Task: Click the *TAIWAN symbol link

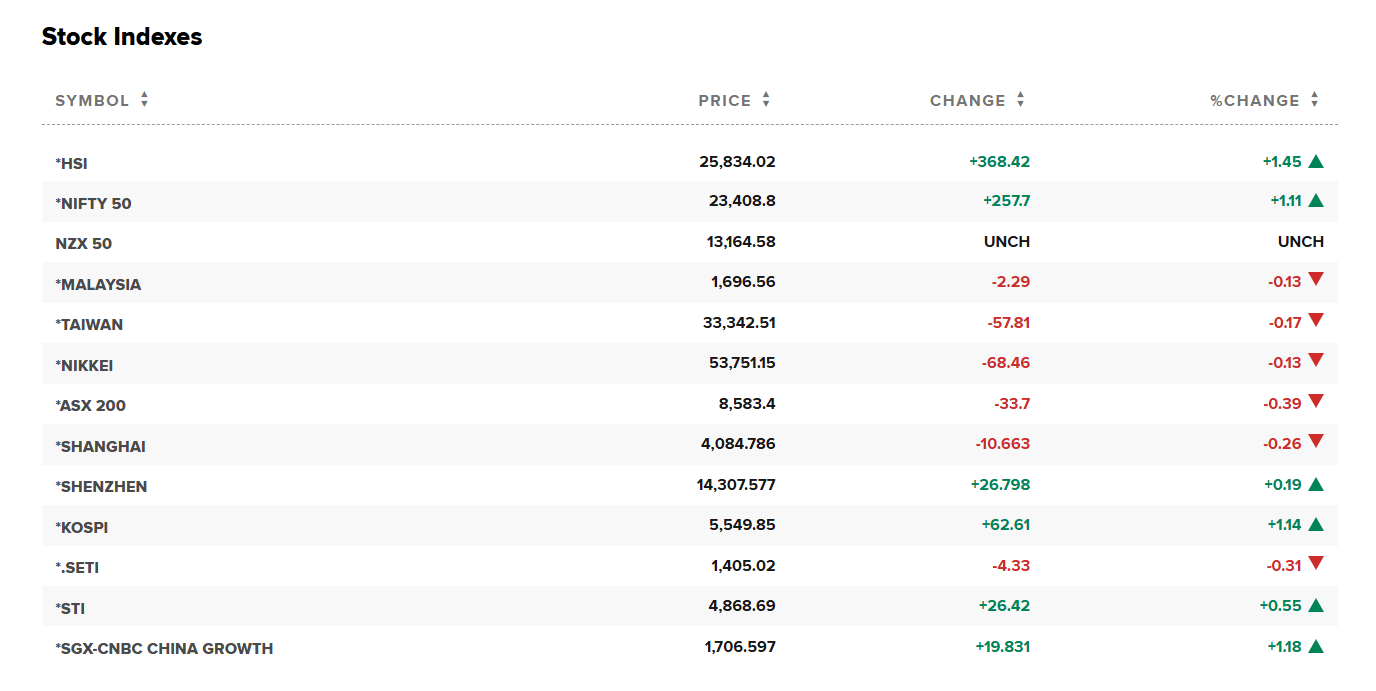Action: 89,325
